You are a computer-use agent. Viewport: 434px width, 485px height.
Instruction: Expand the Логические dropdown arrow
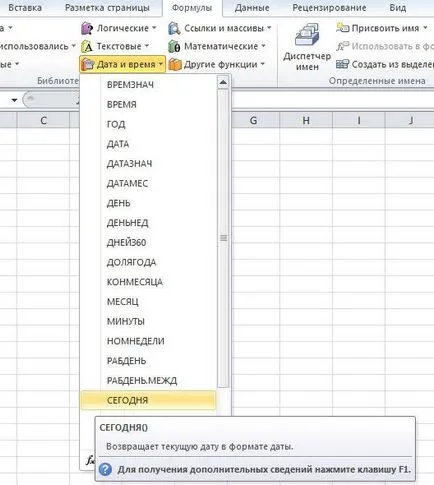[x=154, y=28]
